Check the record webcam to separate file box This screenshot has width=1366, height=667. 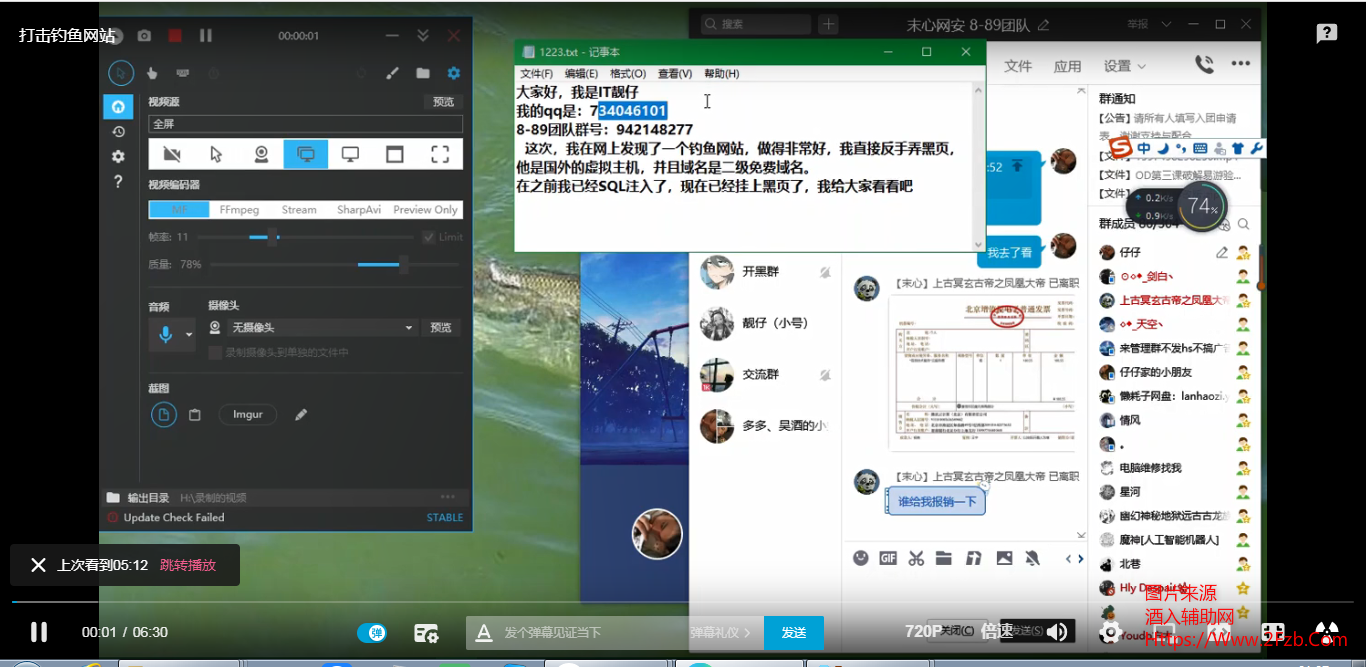click(215, 352)
